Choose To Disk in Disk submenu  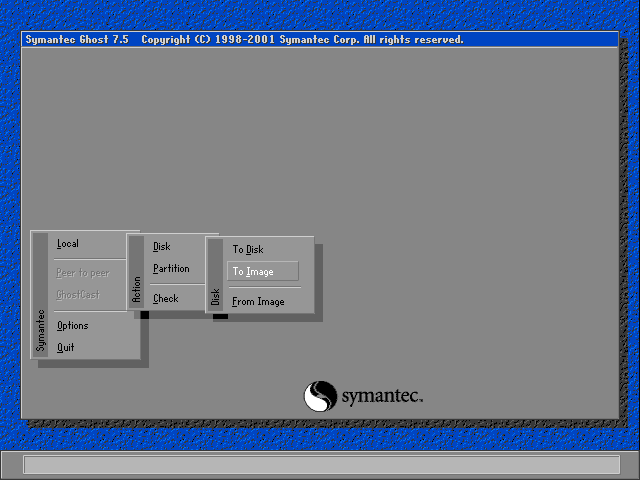point(248,249)
